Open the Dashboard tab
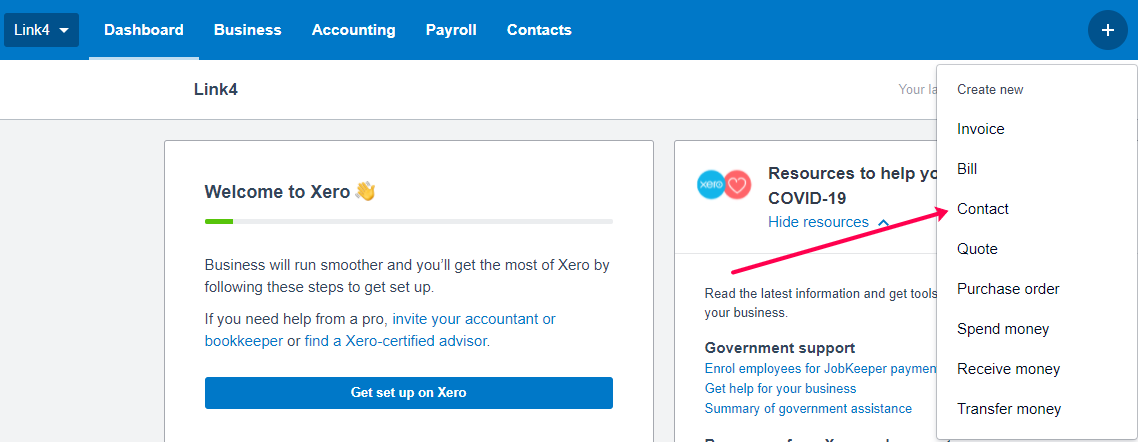This screenshot has width=1138, height=442. point(144,30)
